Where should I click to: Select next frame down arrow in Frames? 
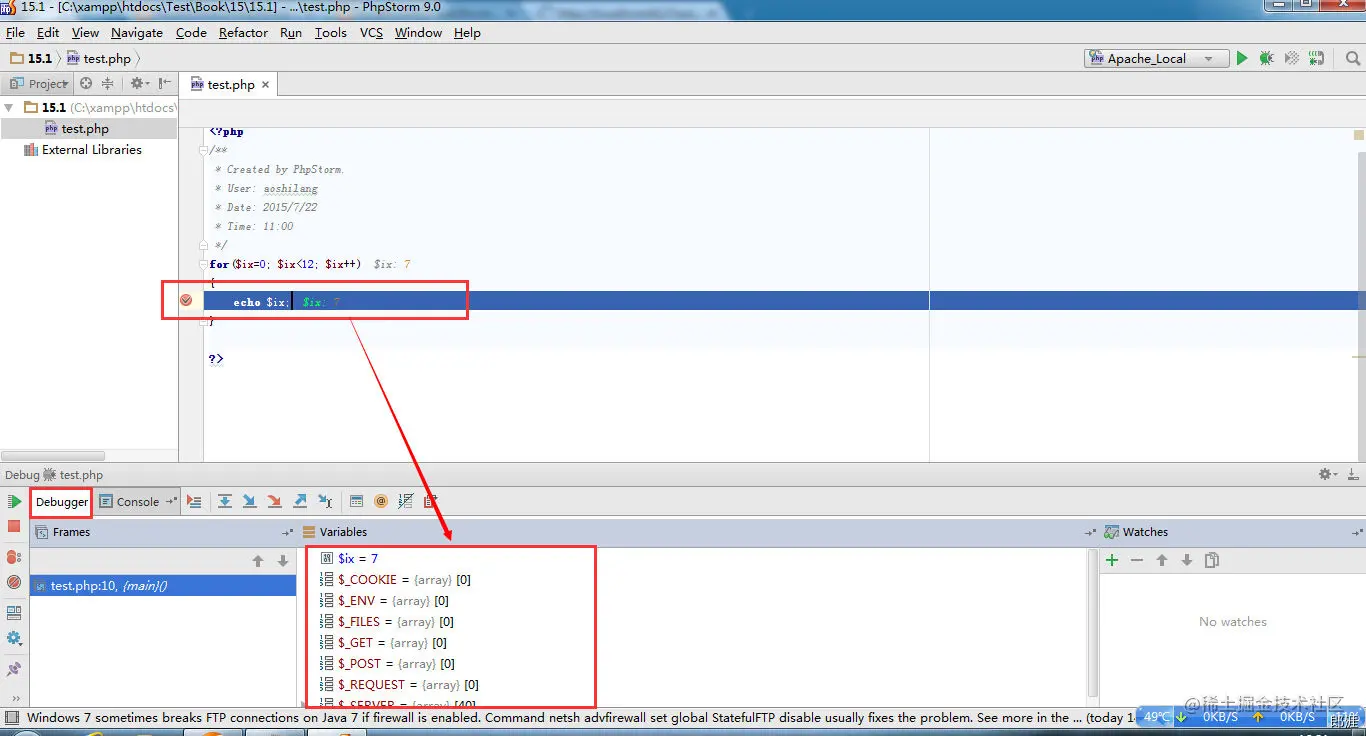(x=283, y=561)
